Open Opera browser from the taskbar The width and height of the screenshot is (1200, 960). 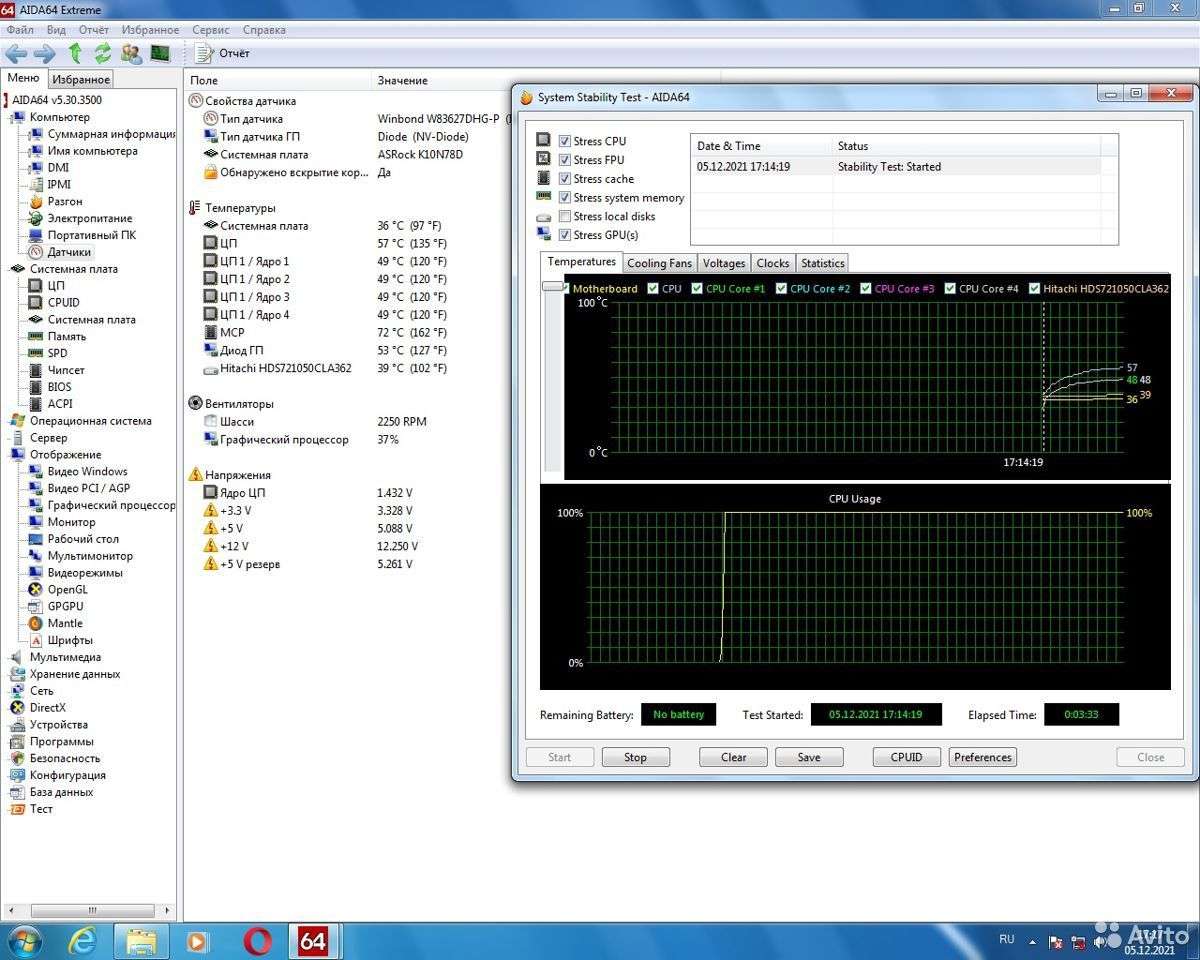coord(257,941)
